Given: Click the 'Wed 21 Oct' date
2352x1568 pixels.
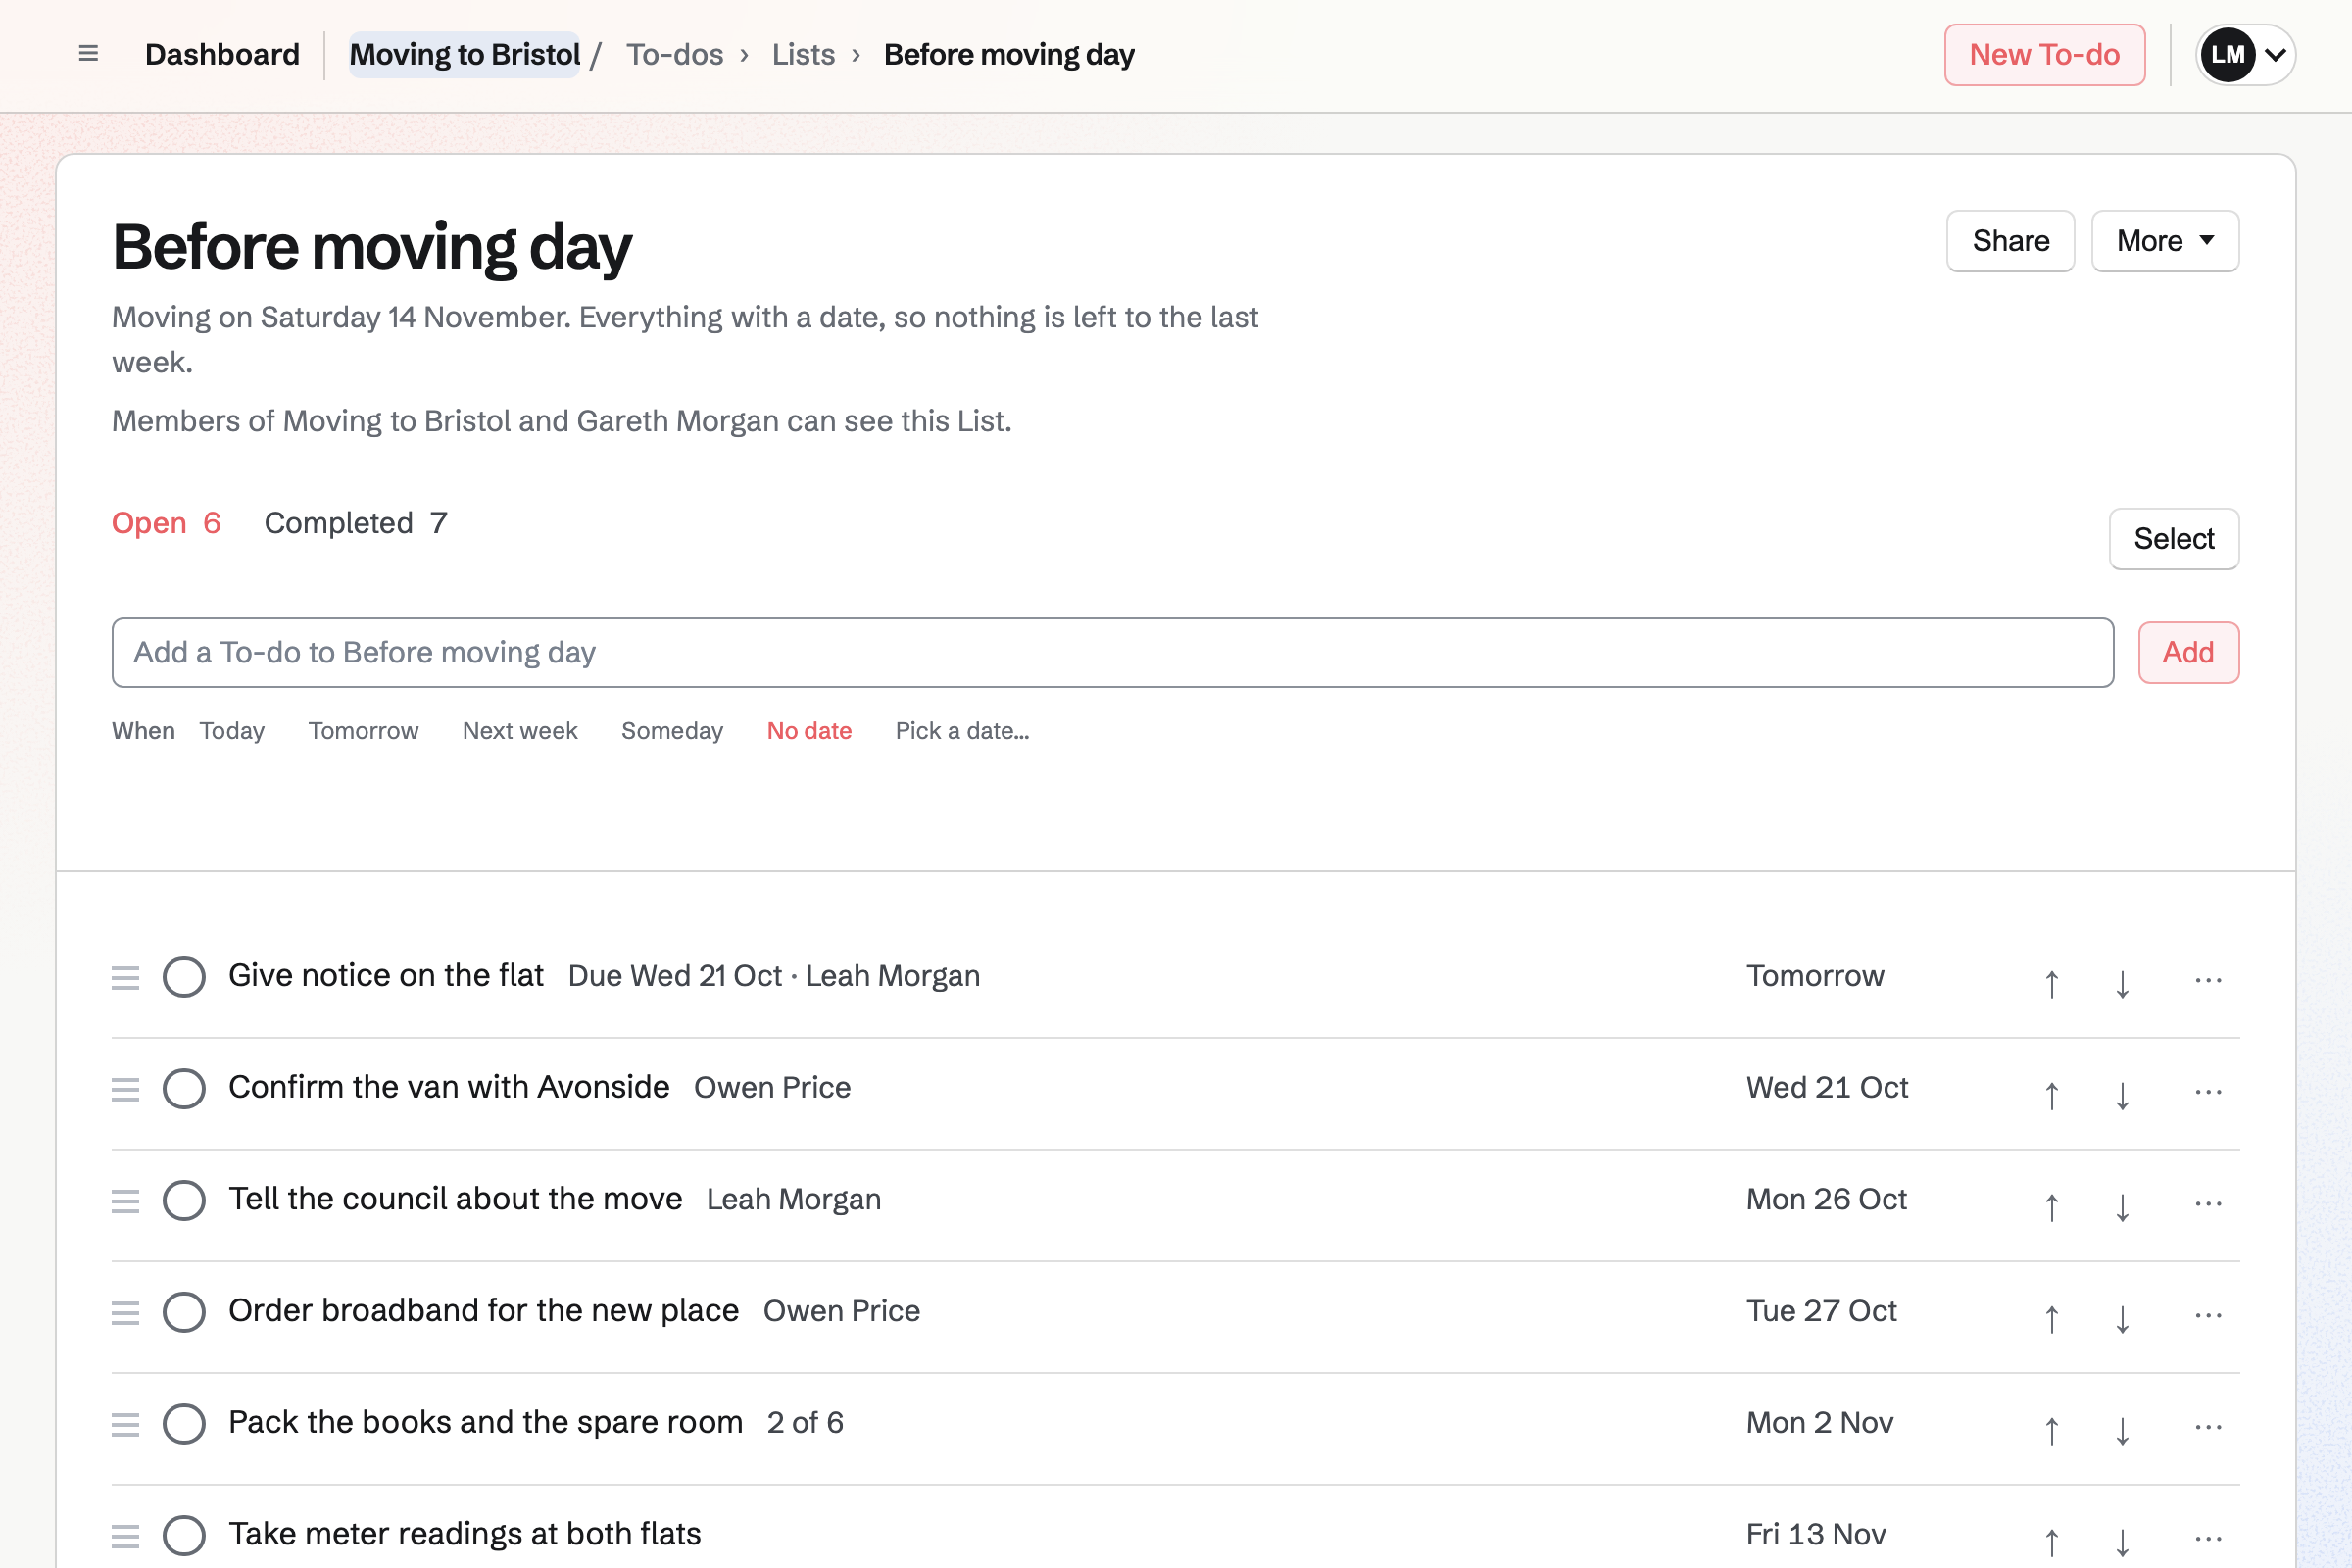Looking at the screenshot, I should pyautogui.click(x=1827, y=1088).
